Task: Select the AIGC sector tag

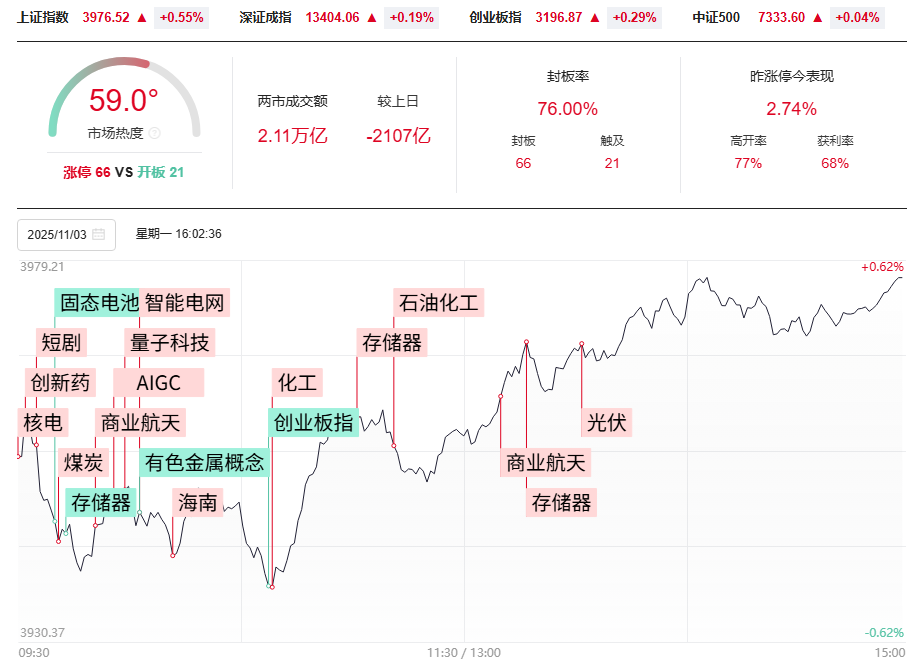Action: coord(160,382)
